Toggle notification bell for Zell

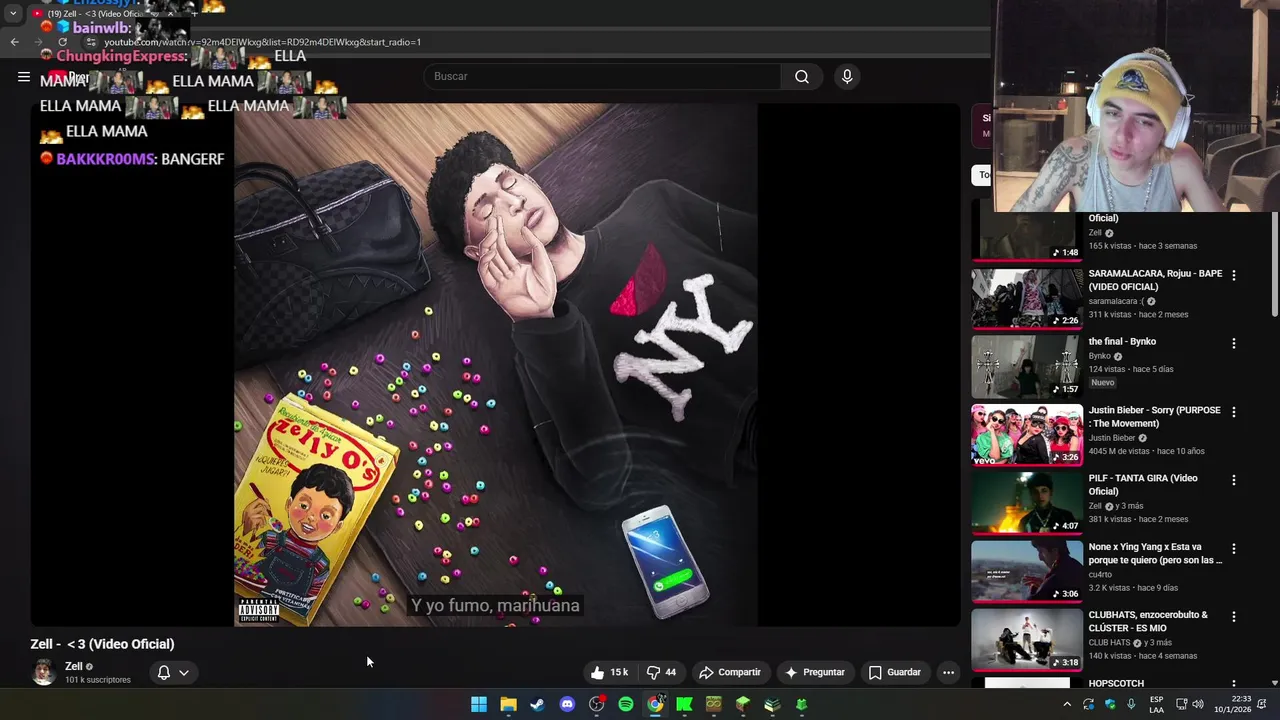(x=164, y=672)
